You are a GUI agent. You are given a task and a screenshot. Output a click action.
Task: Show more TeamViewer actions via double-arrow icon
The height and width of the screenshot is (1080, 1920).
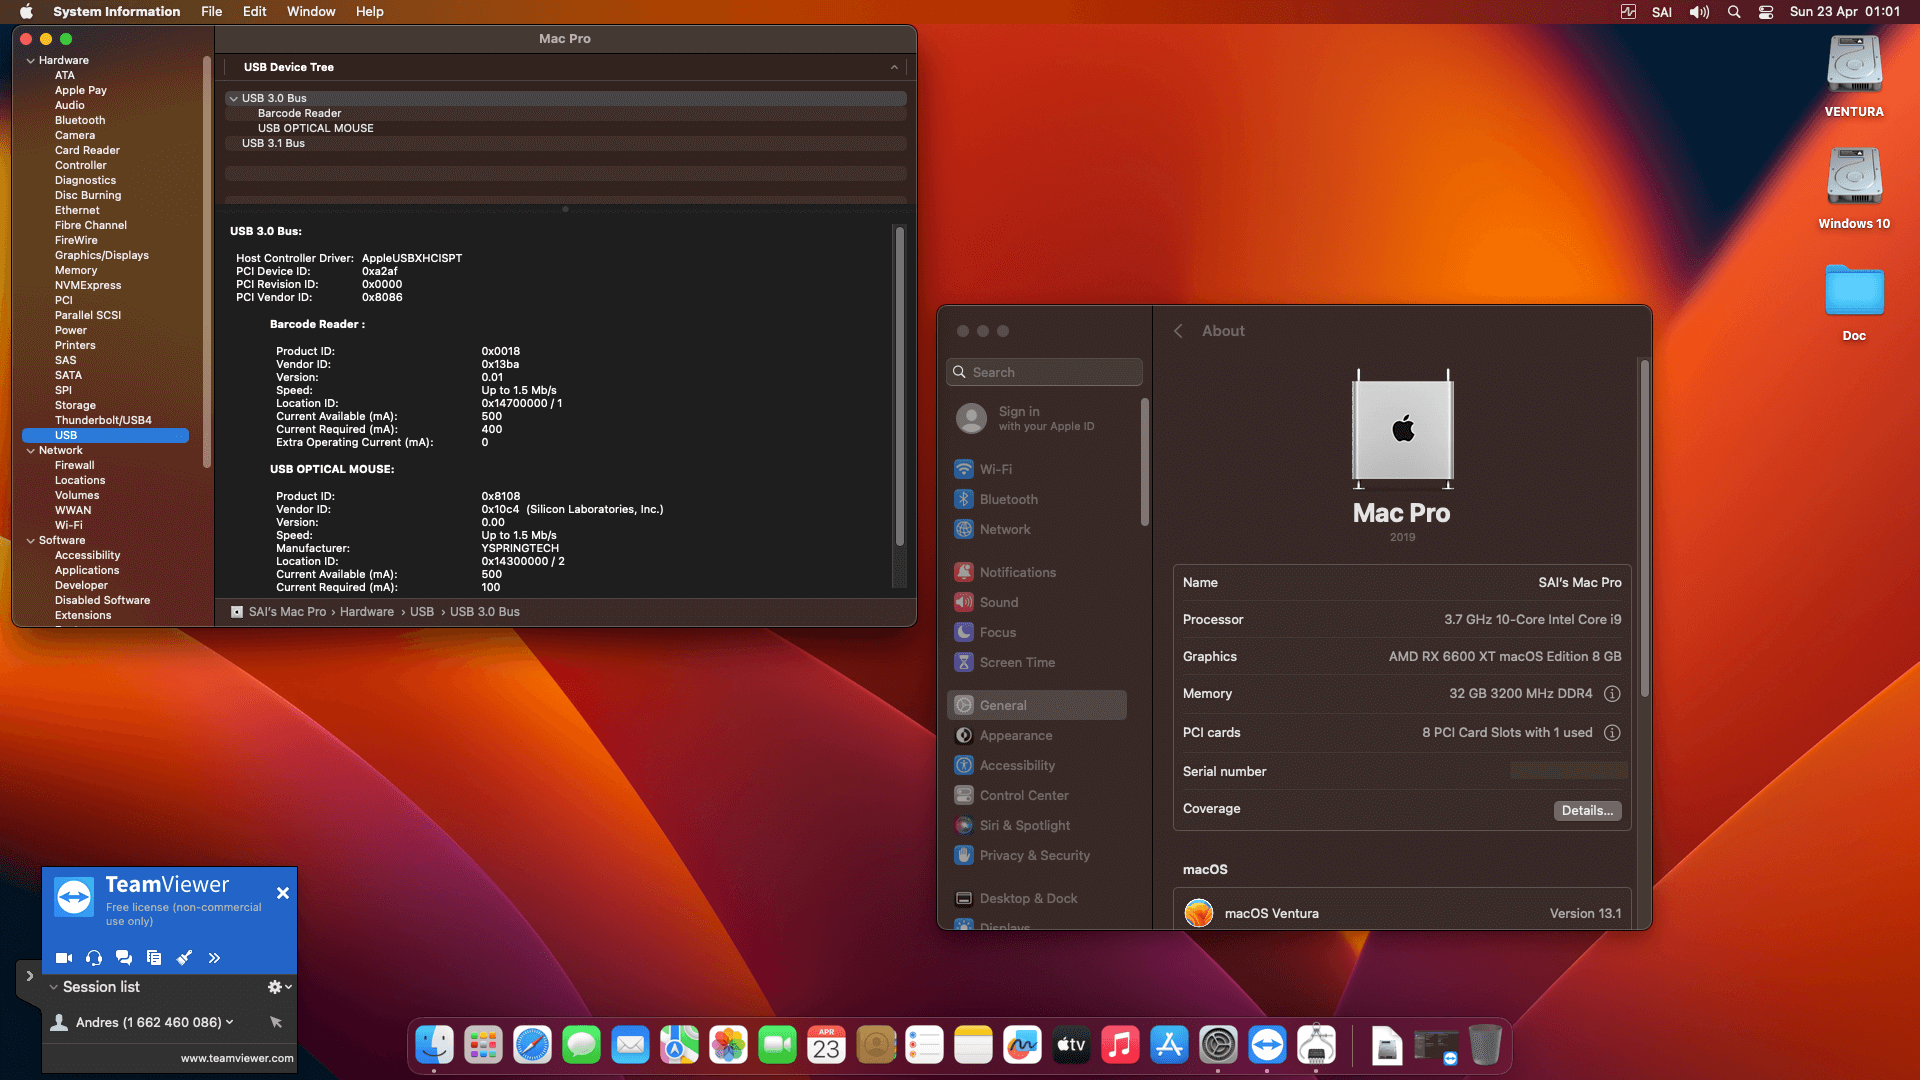tap(213, 957)
